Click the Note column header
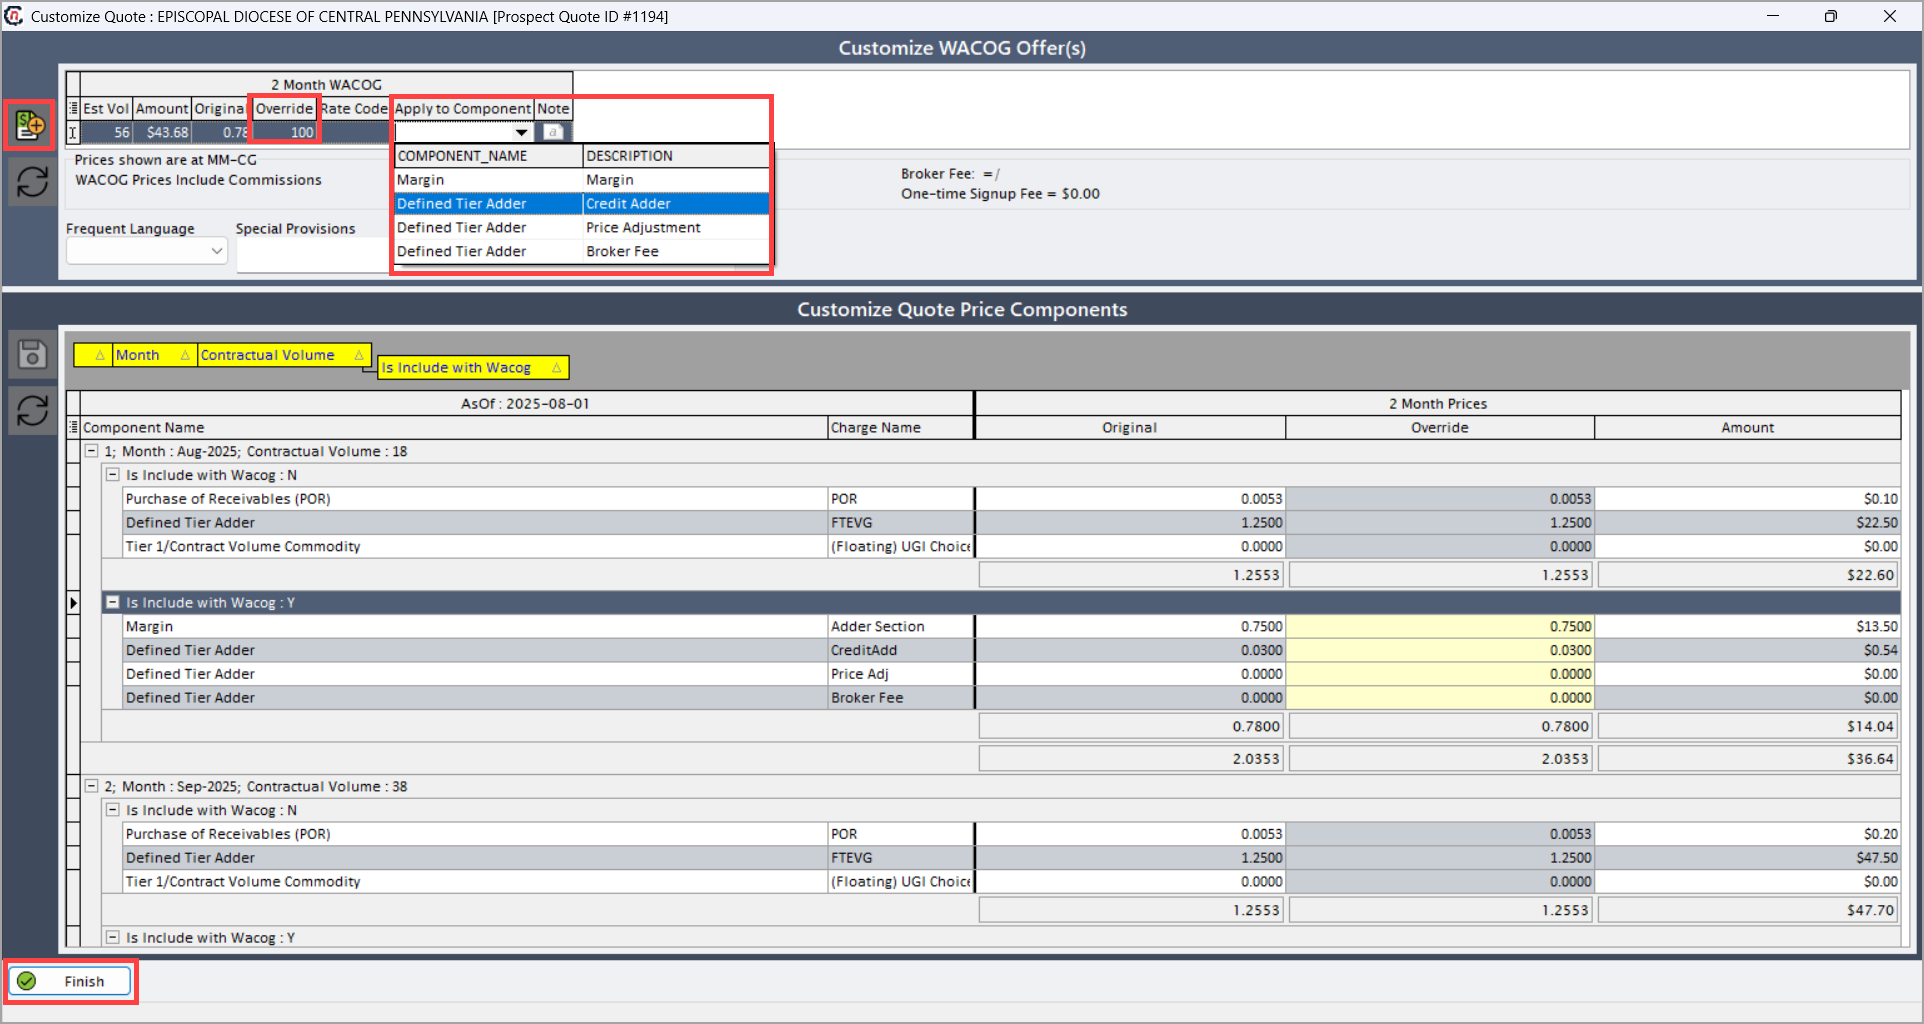Viewport: 1924px width, 1024px height. tap(553, 108)
